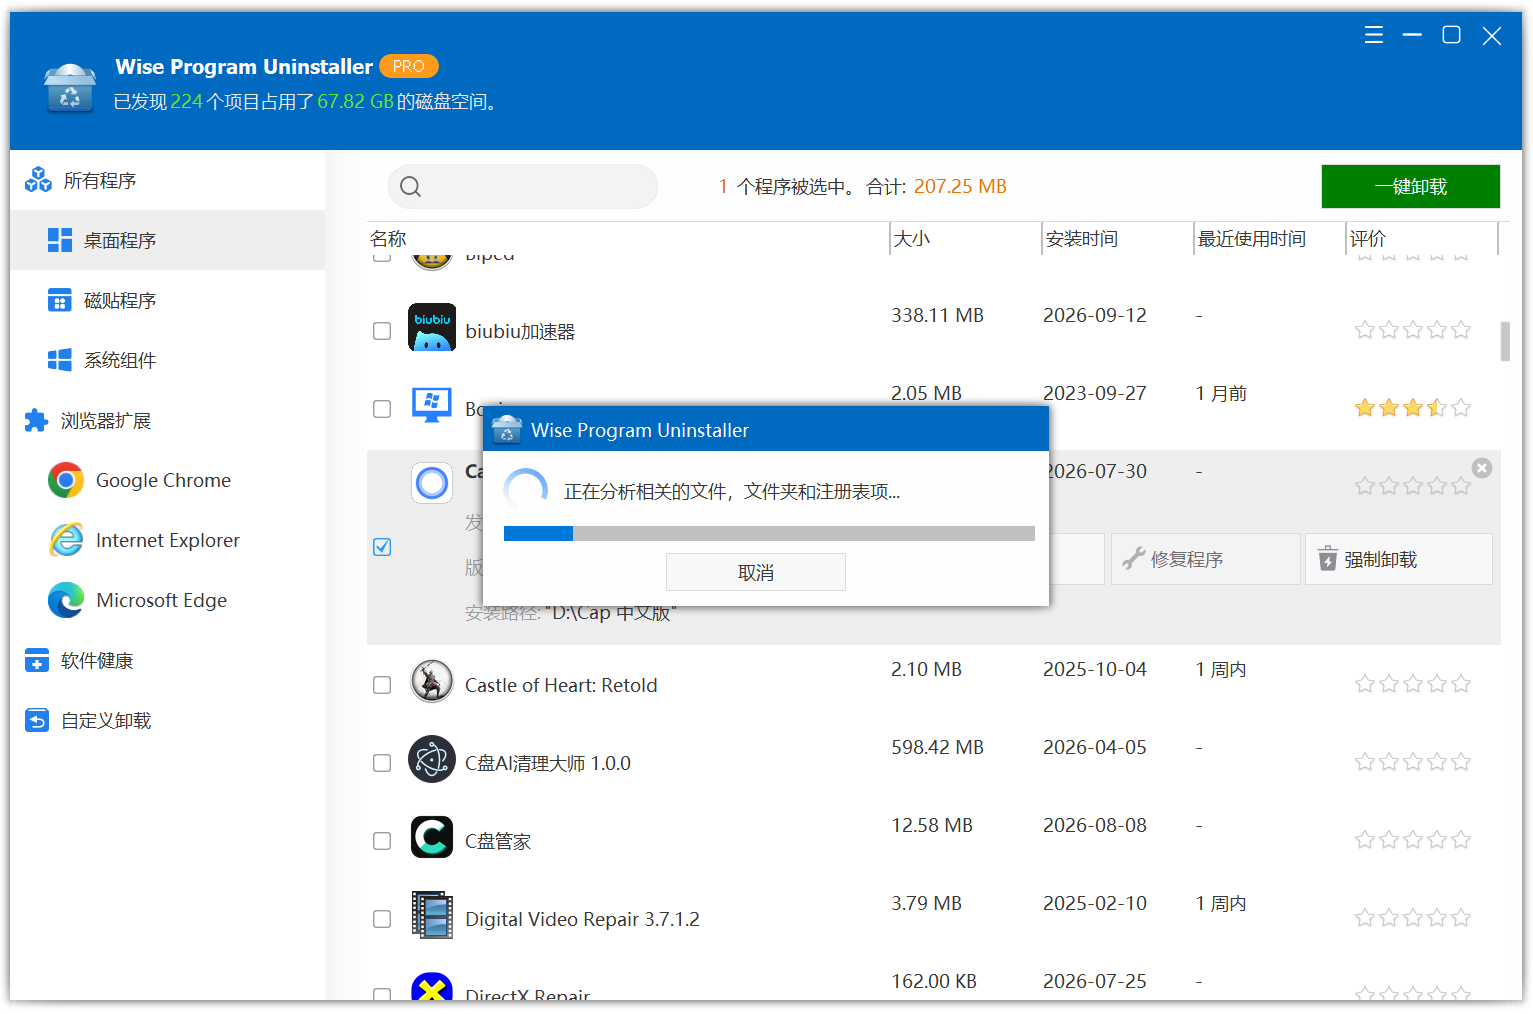
Task: Click the selected program's blue circle icon
Action: 432,483
